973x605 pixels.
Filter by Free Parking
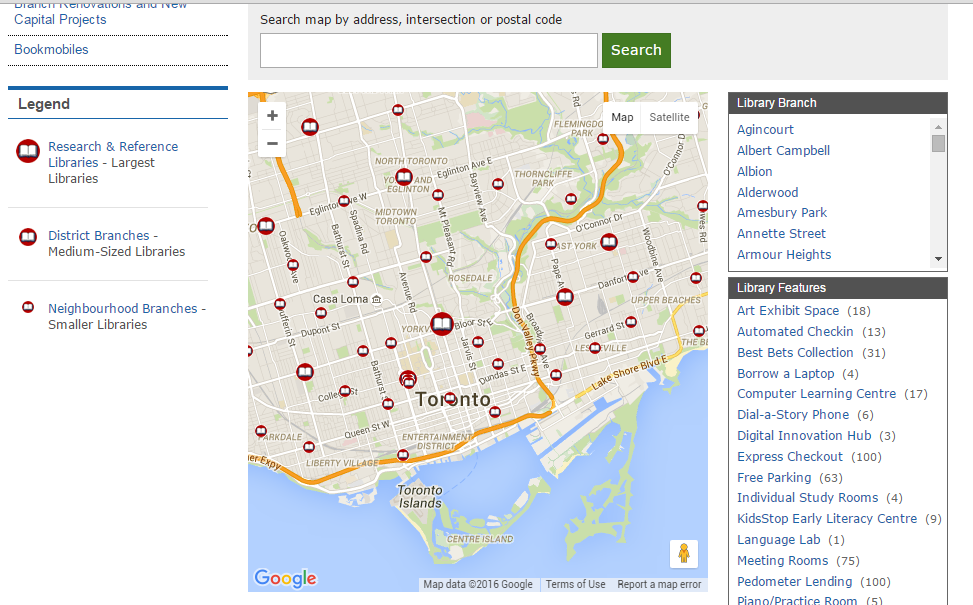pos(774,478)
